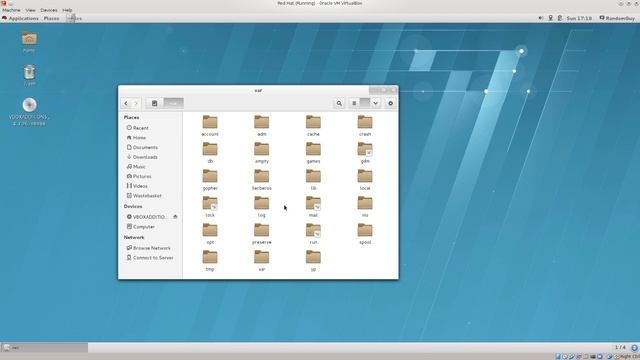The height and width of the screenshot is (360, 640).
Task: Open VirtualBox Machine menu
Action: [x=11, y=10]
